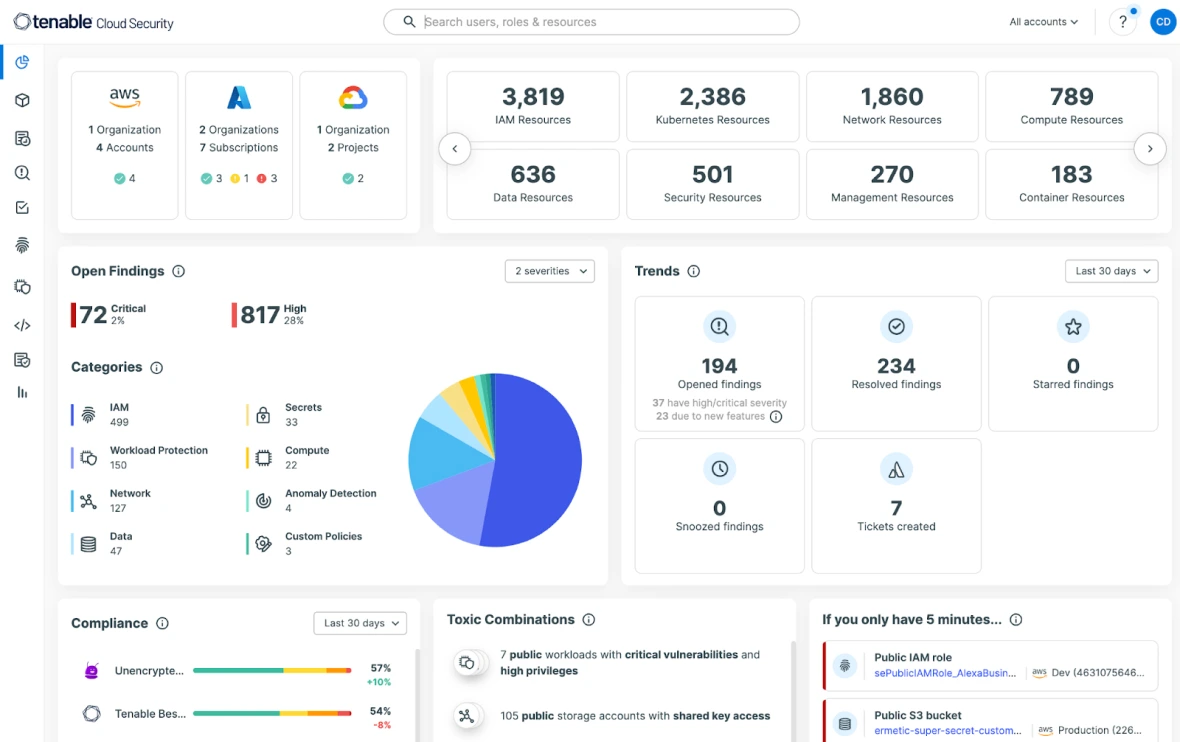Viewport: 1180px width, 742px height.
Task: Click the bar chart reports sidebar icon
Action: (22, 393)
